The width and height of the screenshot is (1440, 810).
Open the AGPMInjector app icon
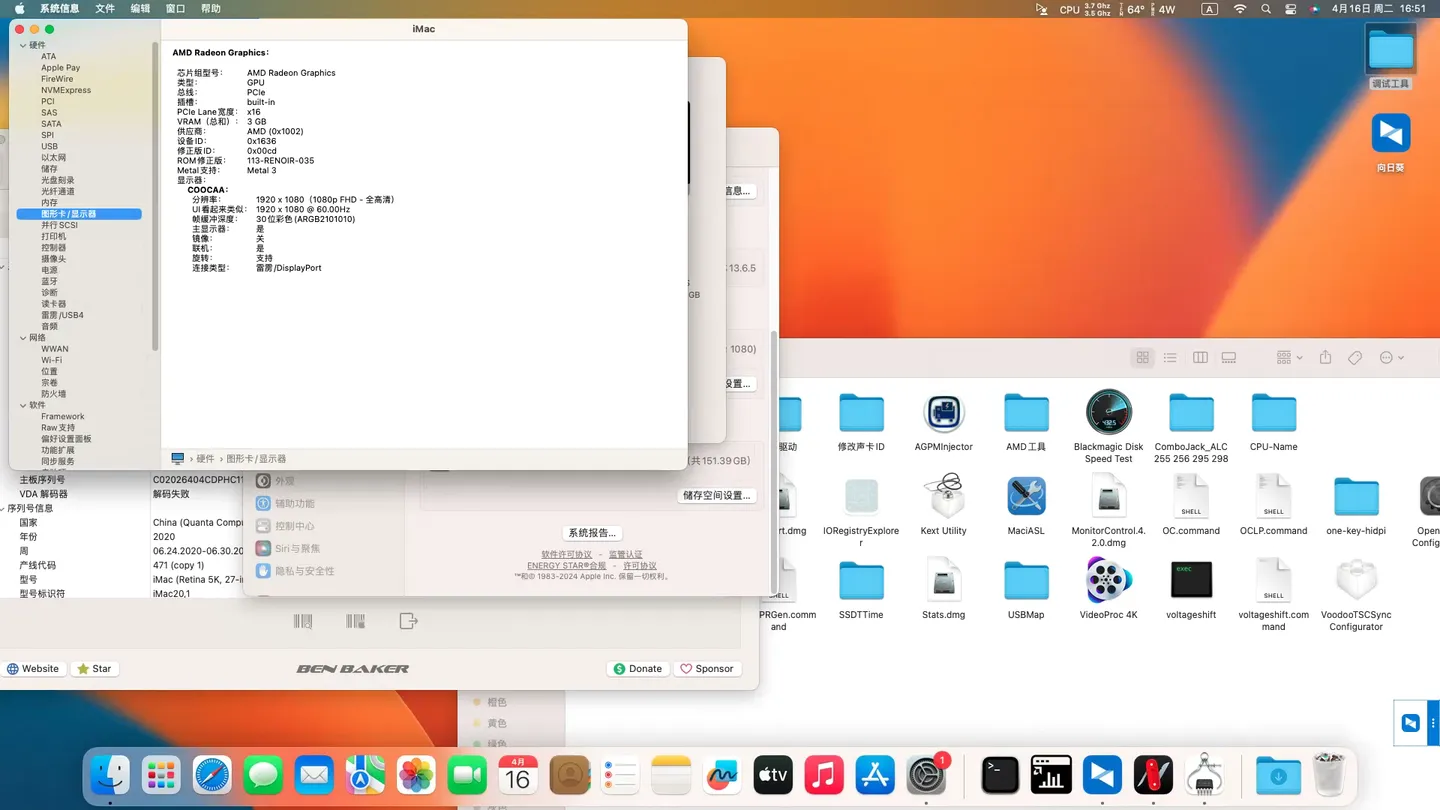[x=943, y=413]
